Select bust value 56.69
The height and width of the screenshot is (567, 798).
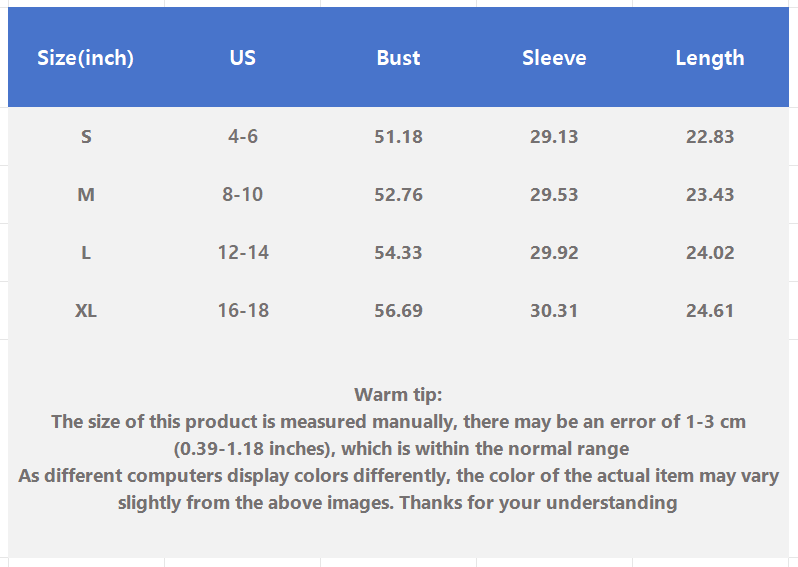tap(398, 310)
